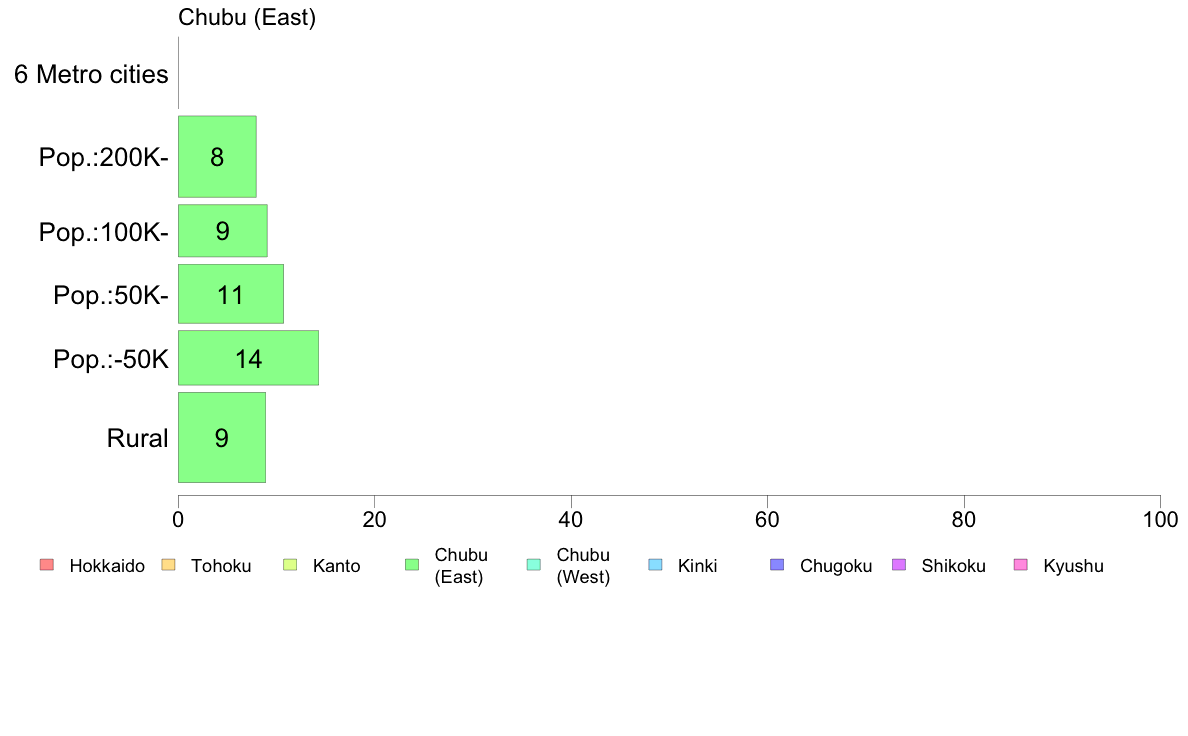Select the Rural bar showing 9

point(222,437)
